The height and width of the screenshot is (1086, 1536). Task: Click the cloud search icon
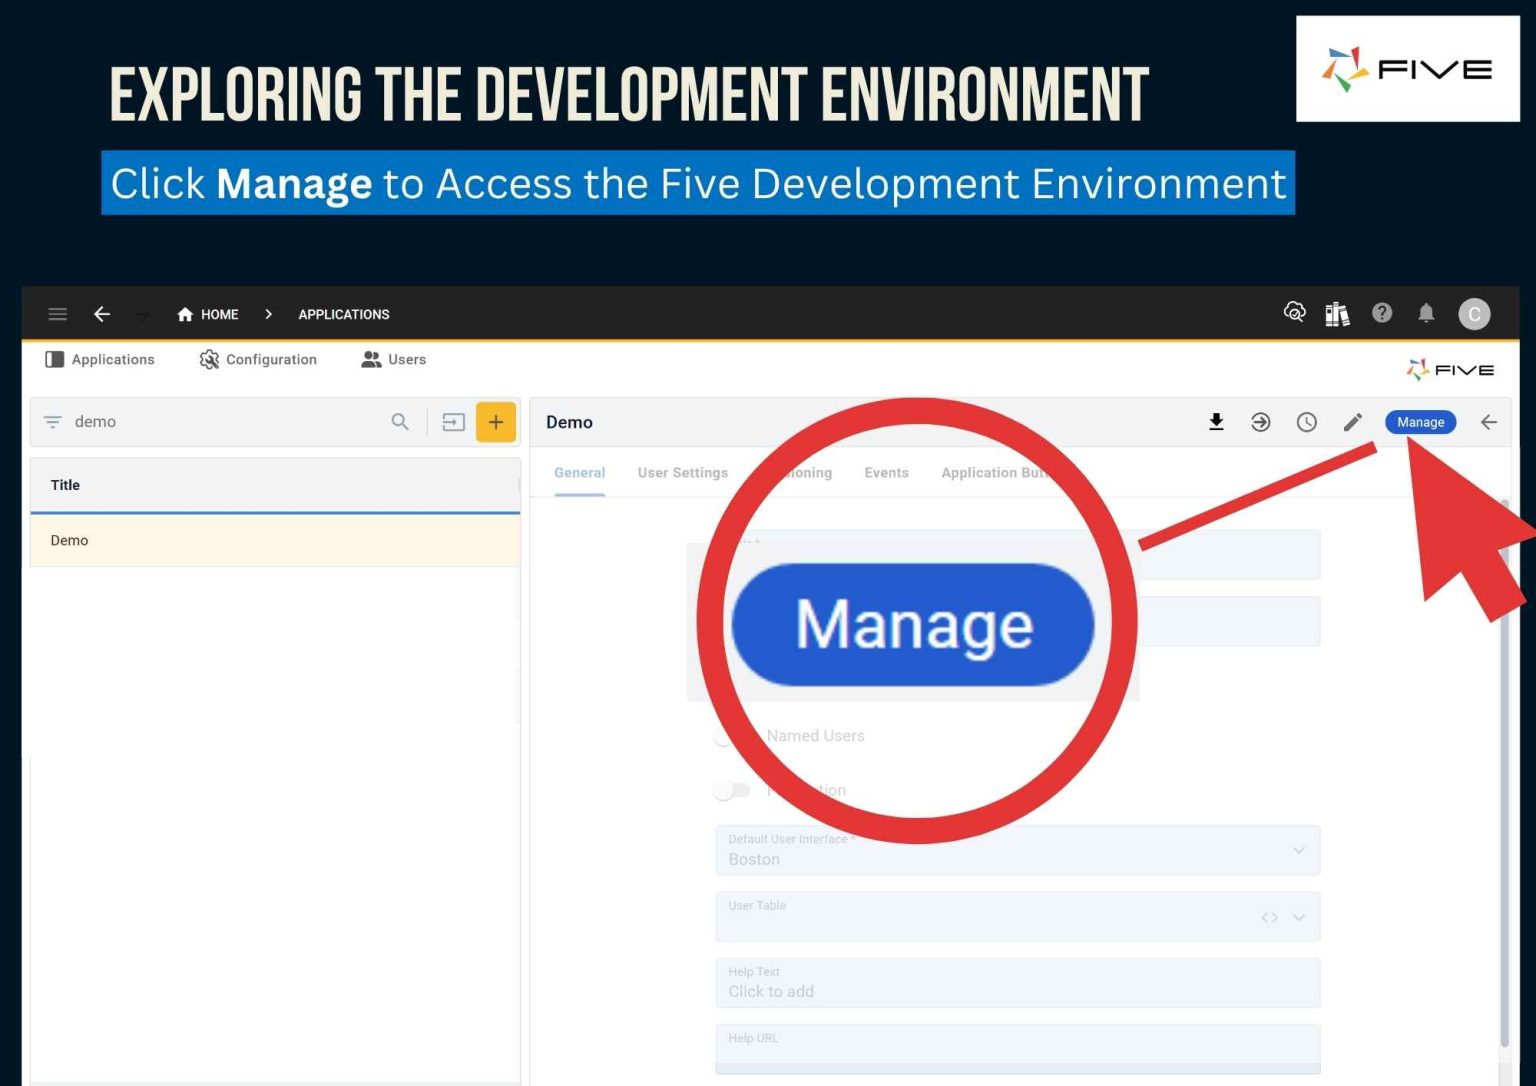(x=1294, y=313)
